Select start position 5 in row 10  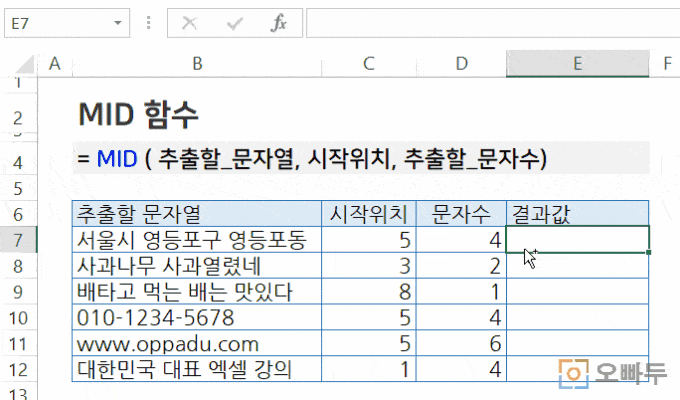click(x=369, y=318)
